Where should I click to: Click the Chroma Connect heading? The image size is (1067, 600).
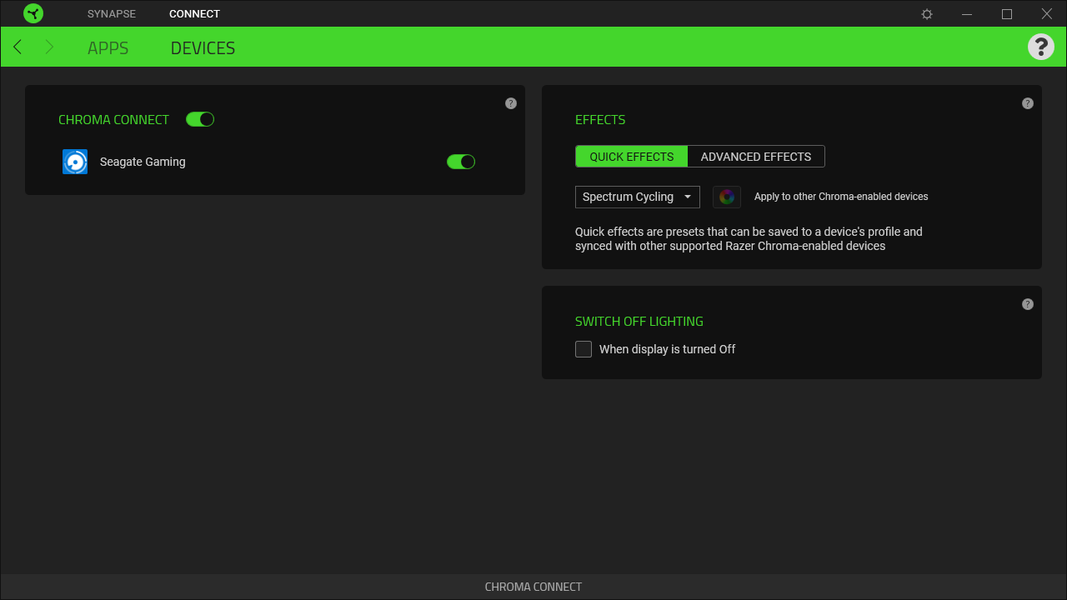click(x=114, y=120)
